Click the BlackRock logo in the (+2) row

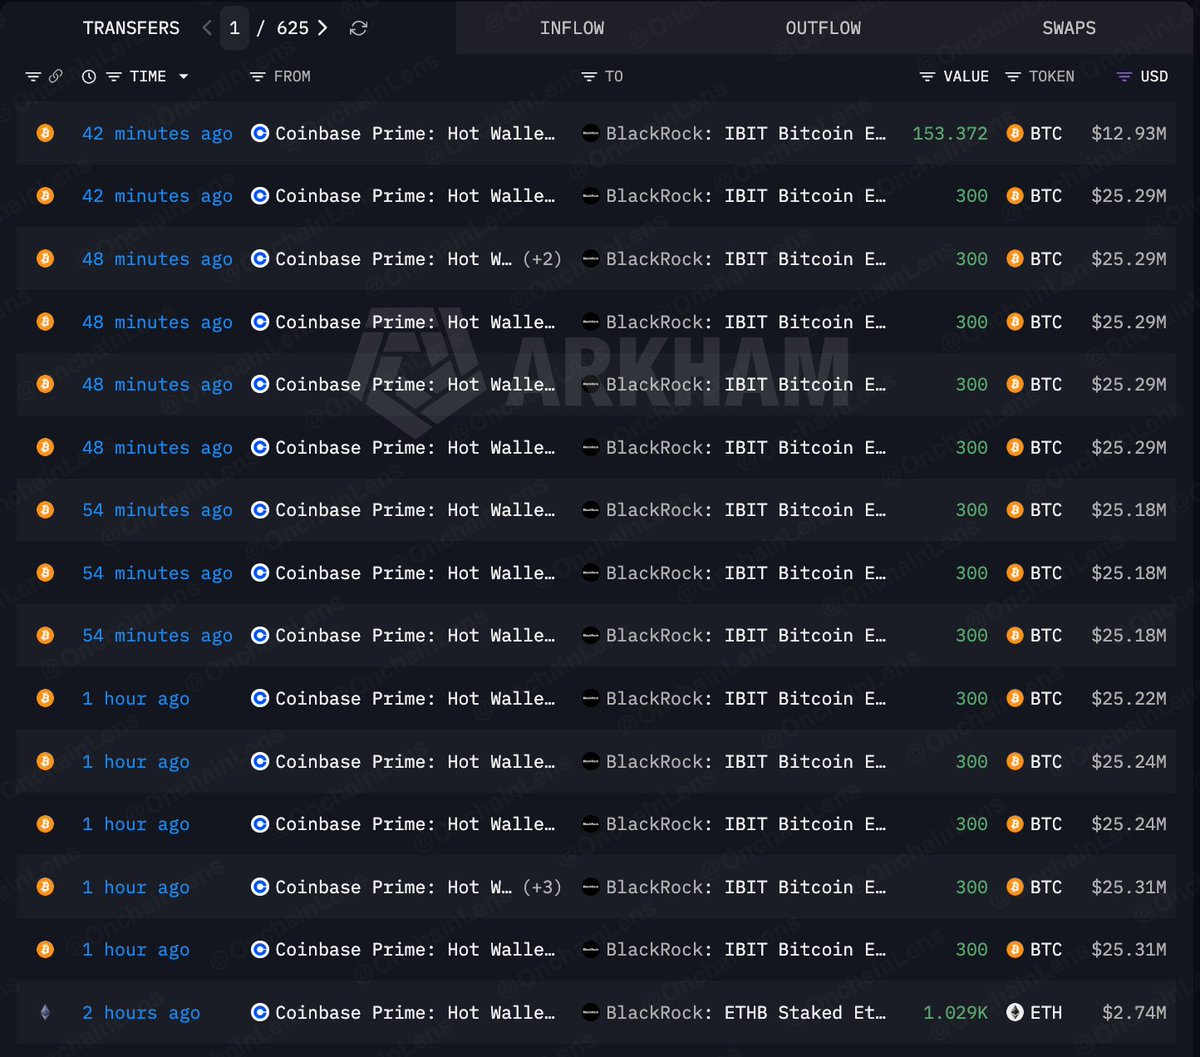[x=591, y=259]
